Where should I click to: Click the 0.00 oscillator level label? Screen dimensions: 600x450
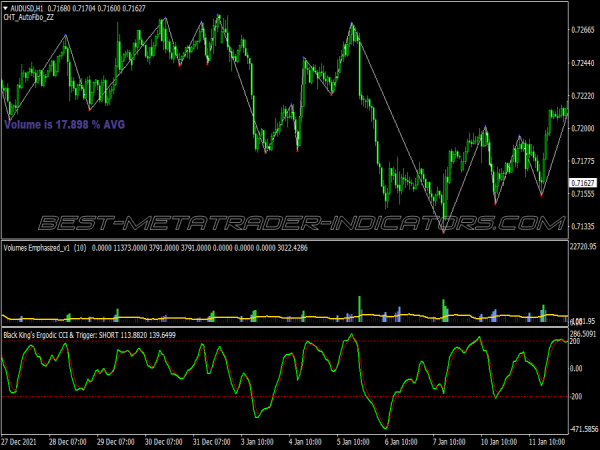(576, 368)
